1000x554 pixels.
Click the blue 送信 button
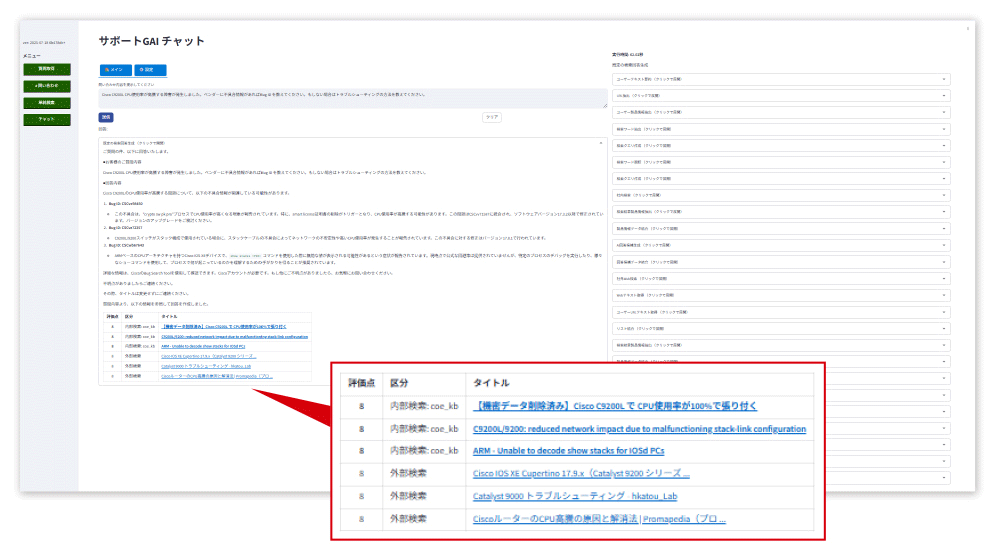pos(106,117)
